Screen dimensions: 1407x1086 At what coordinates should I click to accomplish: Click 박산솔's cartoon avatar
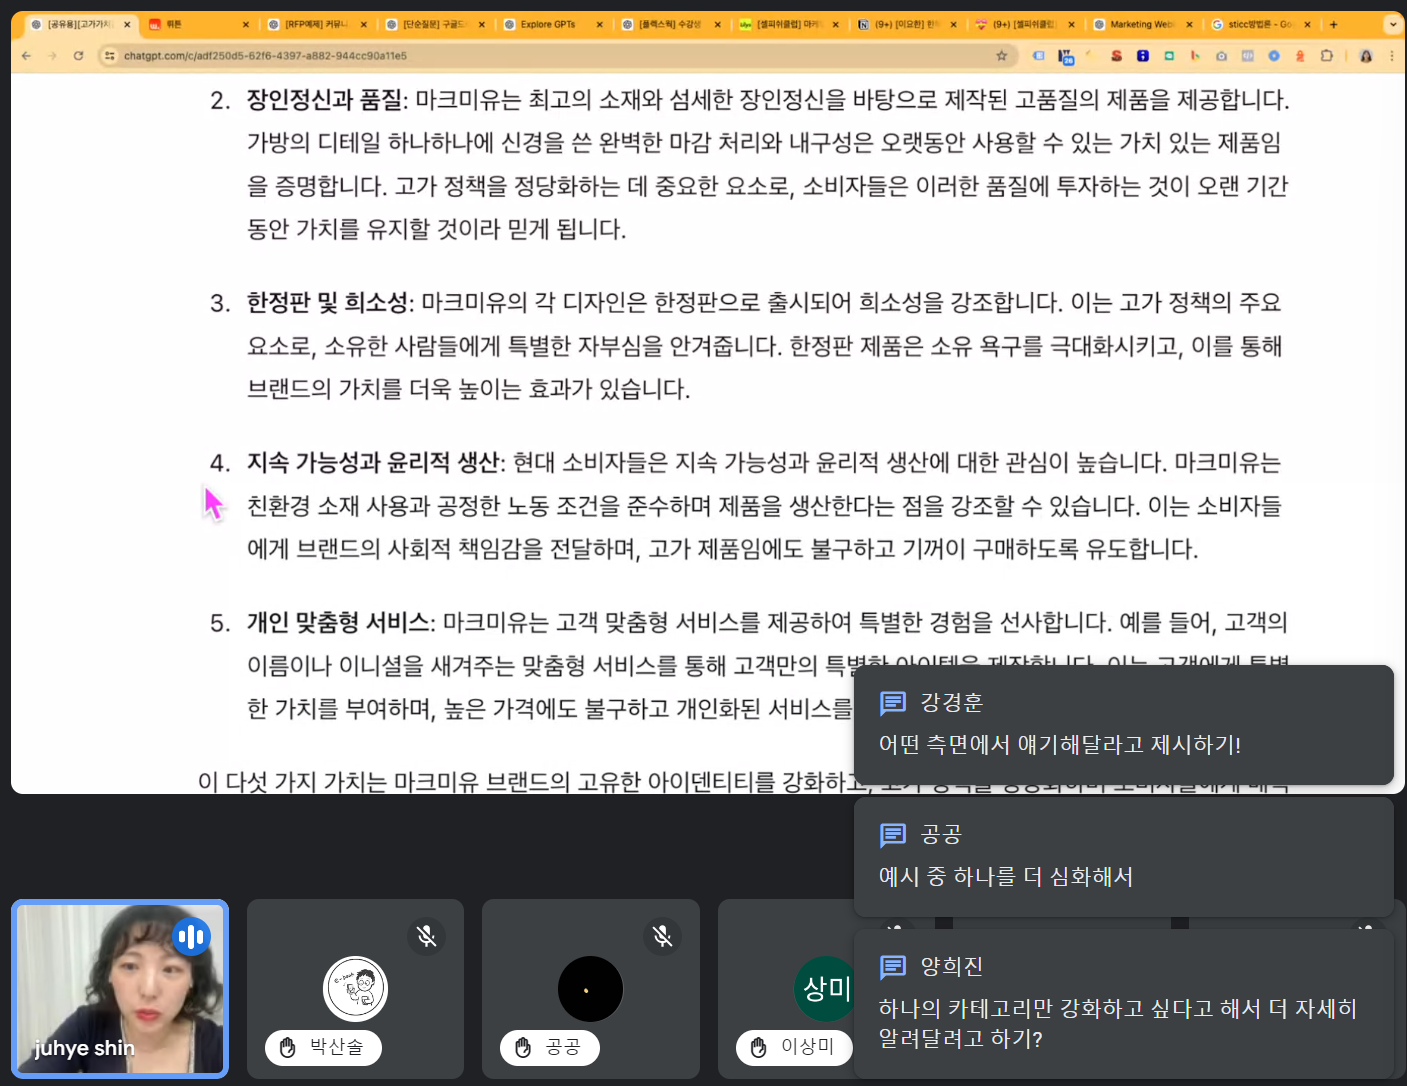pyautogui.click(x=355, y=988)
